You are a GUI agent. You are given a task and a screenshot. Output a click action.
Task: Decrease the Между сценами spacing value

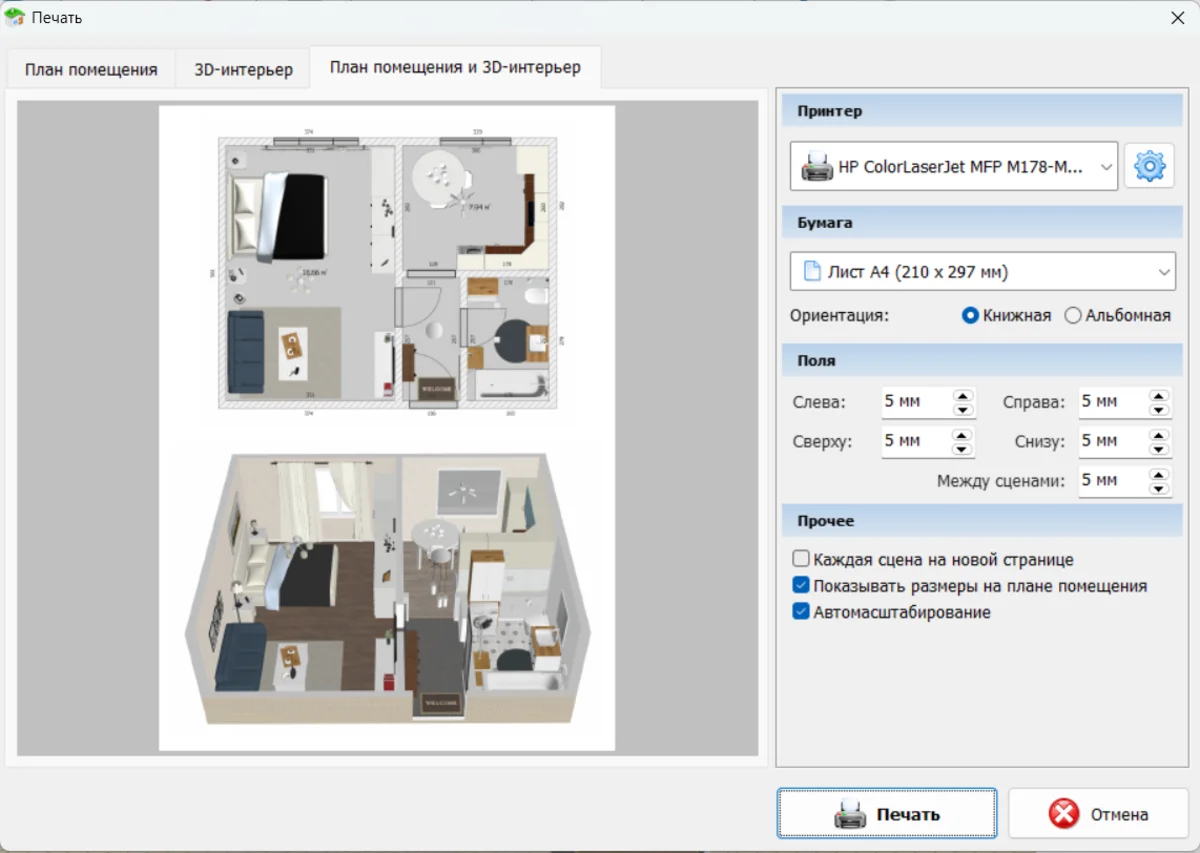click(x=1159, y=488)
